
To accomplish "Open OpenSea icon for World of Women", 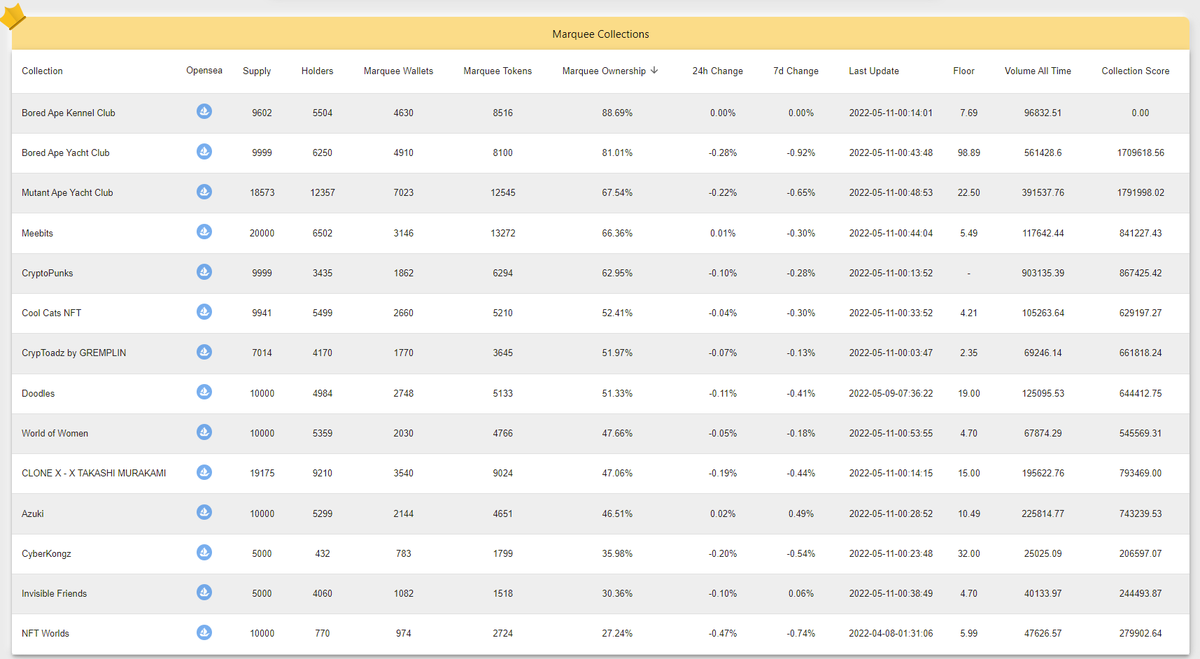I will click(204, 431).
